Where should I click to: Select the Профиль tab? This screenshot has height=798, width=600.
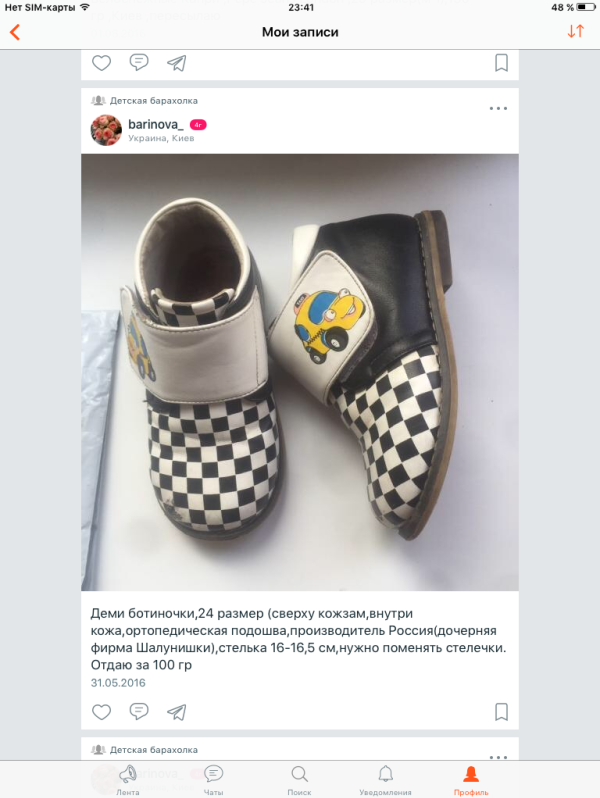click(x=471, y=779)
